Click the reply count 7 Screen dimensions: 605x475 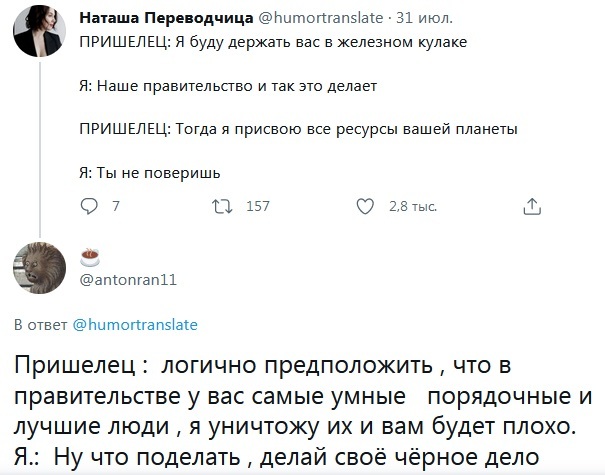[117, 207]
